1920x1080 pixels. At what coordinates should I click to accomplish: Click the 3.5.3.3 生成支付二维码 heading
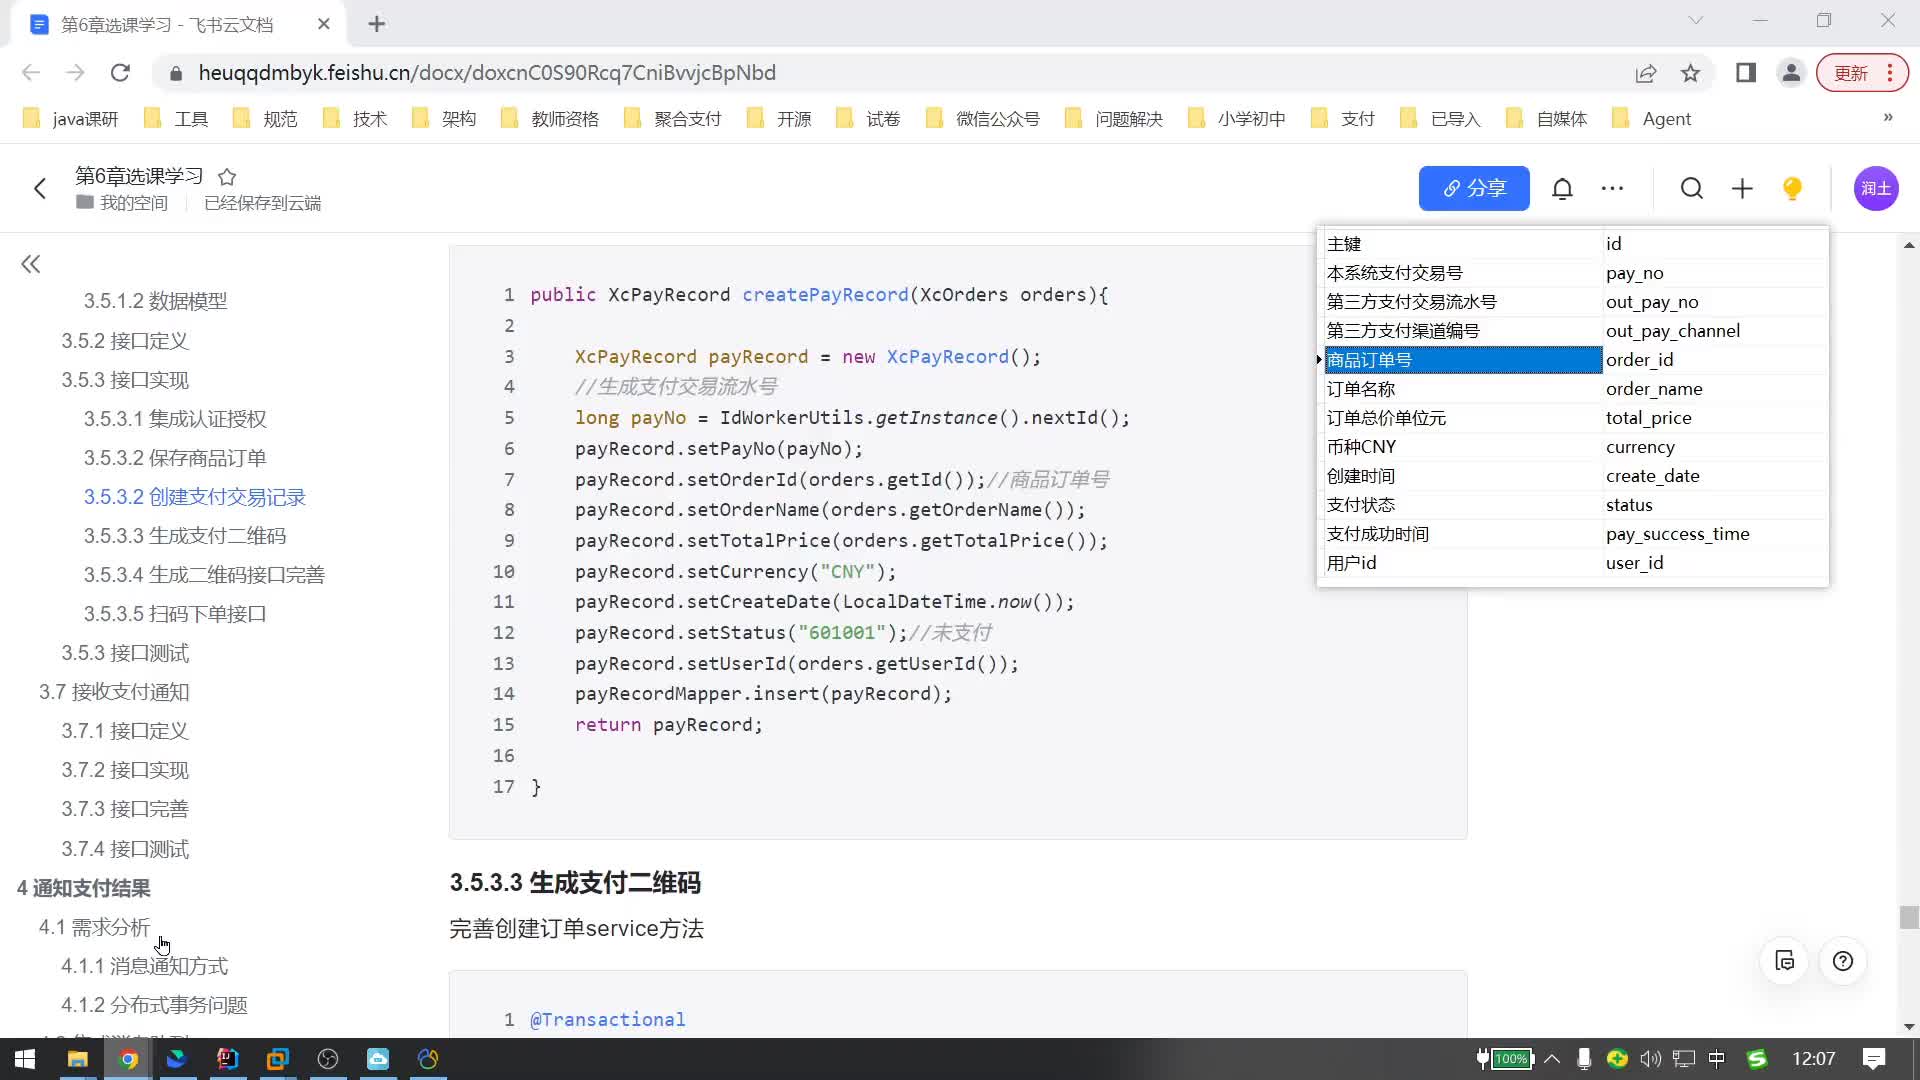575,883
